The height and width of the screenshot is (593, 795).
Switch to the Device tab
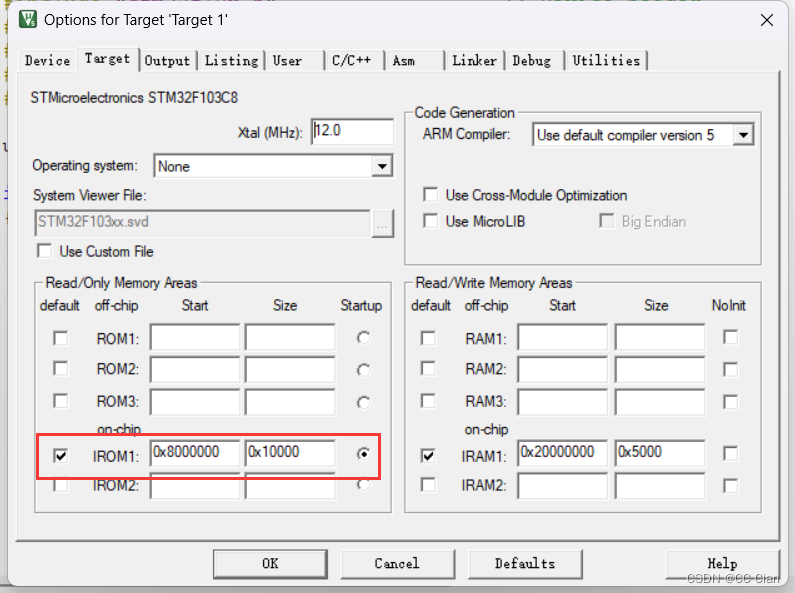(x=48, y=60)
